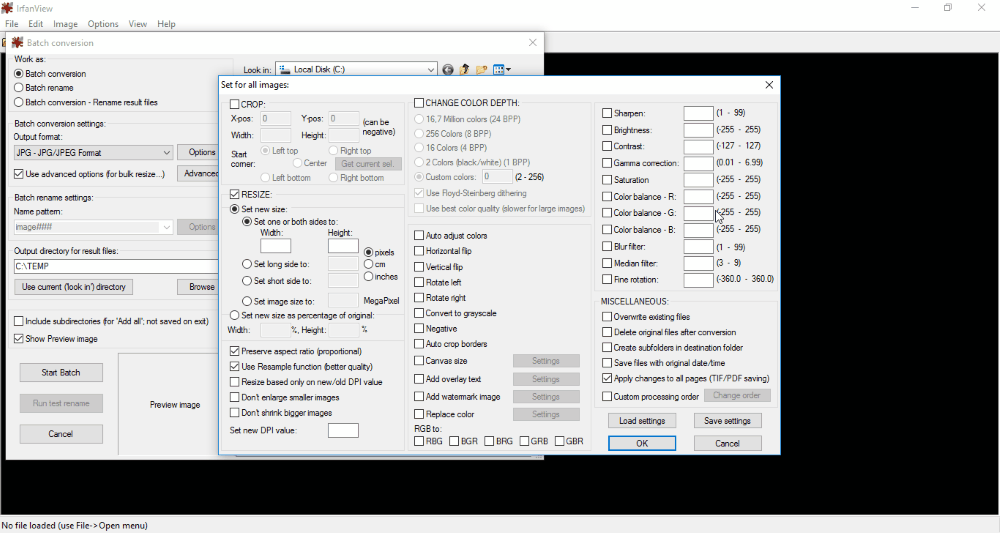
Task: Select Set new size as percentage
Action: point(235,315)
